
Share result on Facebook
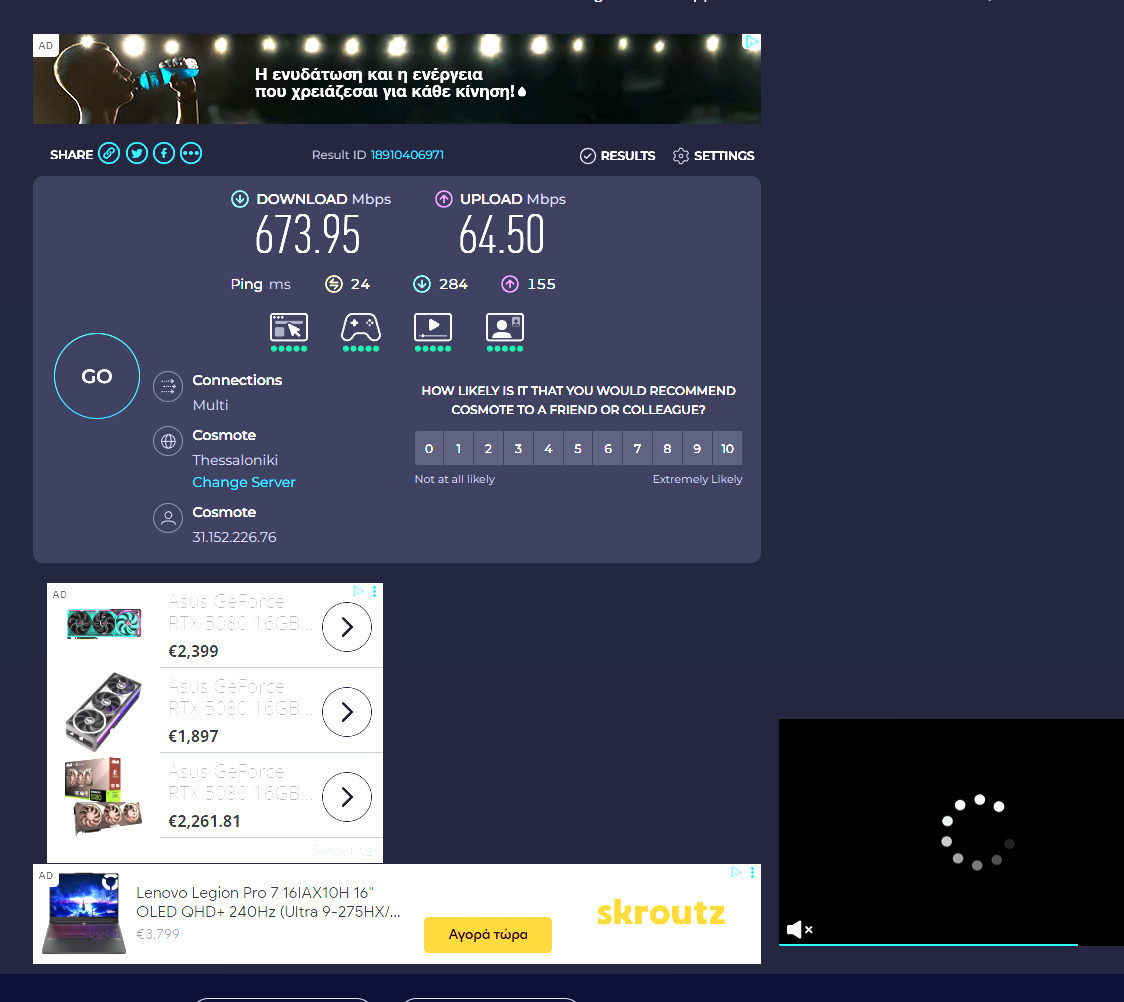click(x=164, y=154)
